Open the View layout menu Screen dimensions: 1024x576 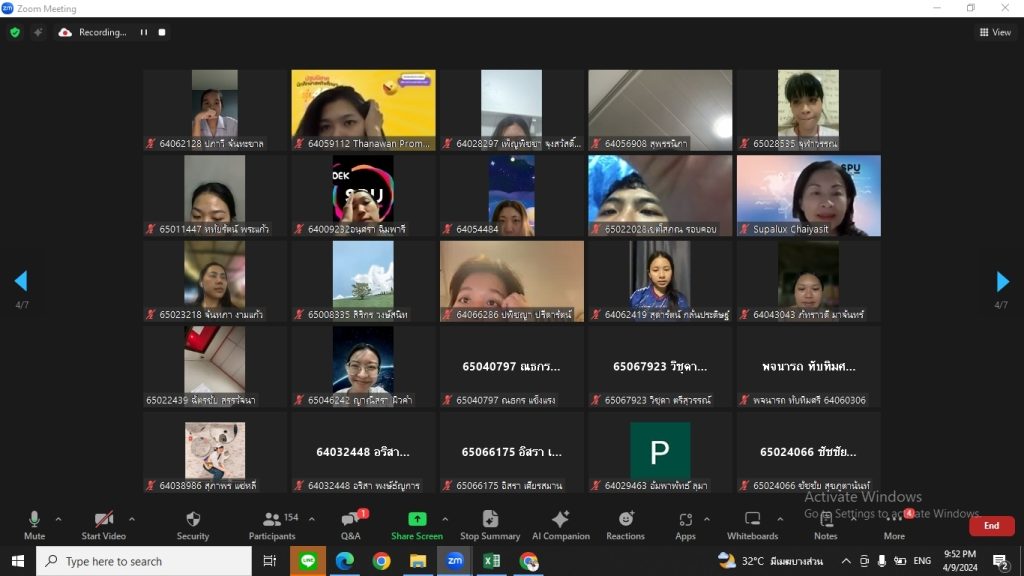tap(995, 32)
